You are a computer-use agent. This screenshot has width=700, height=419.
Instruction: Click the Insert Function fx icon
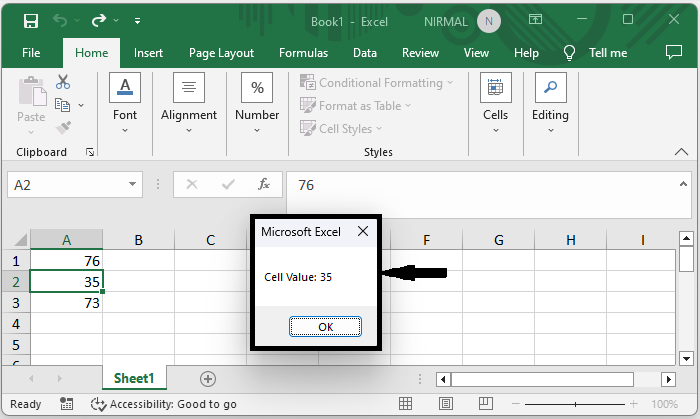point(264,184)
